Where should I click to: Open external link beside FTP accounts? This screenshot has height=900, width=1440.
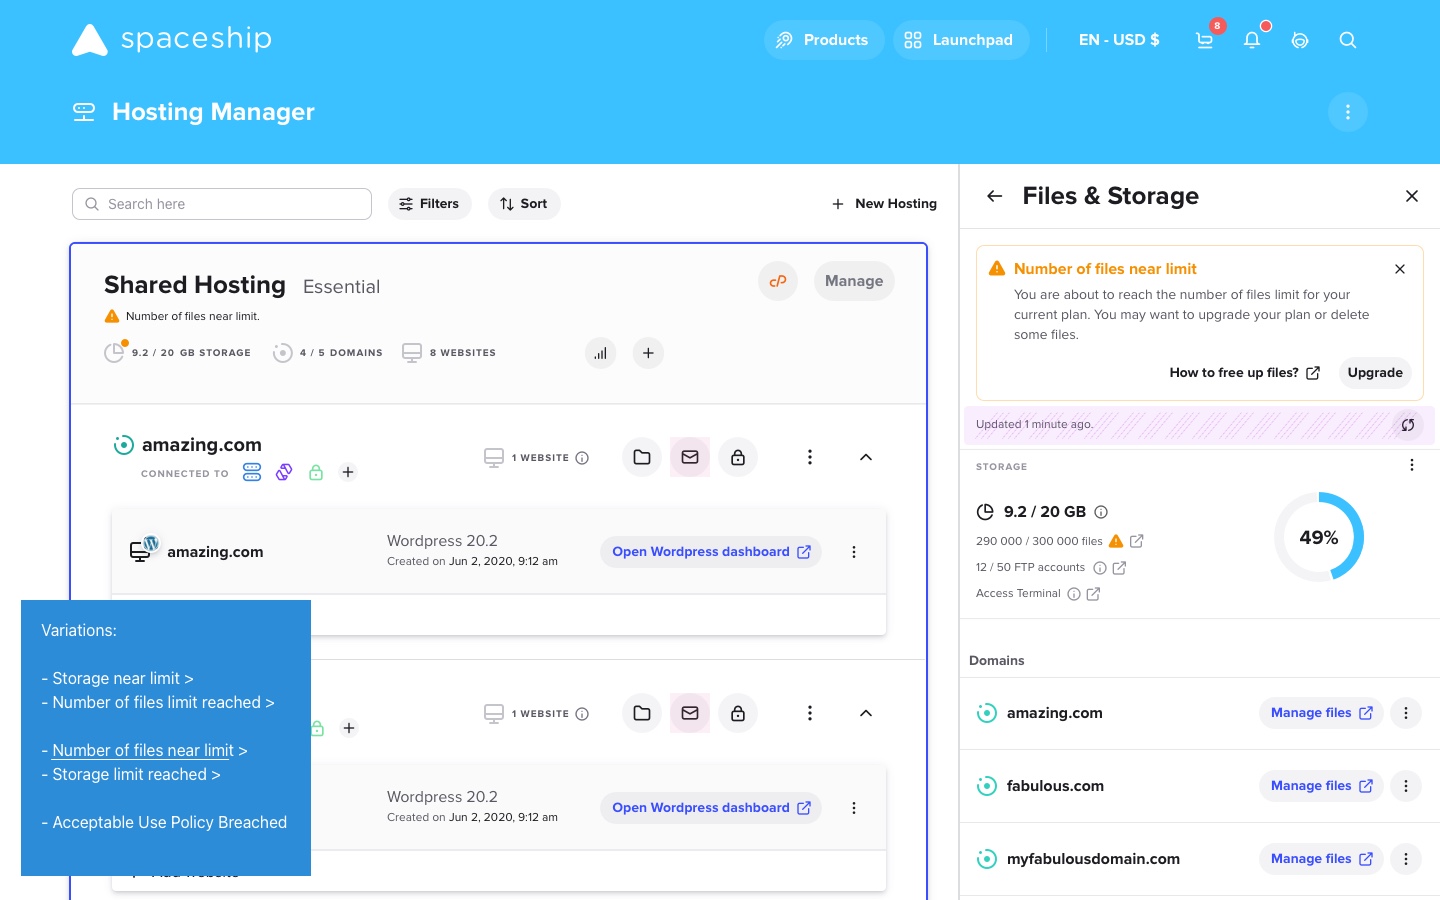pyautogui.click(x=1120, y=568)
